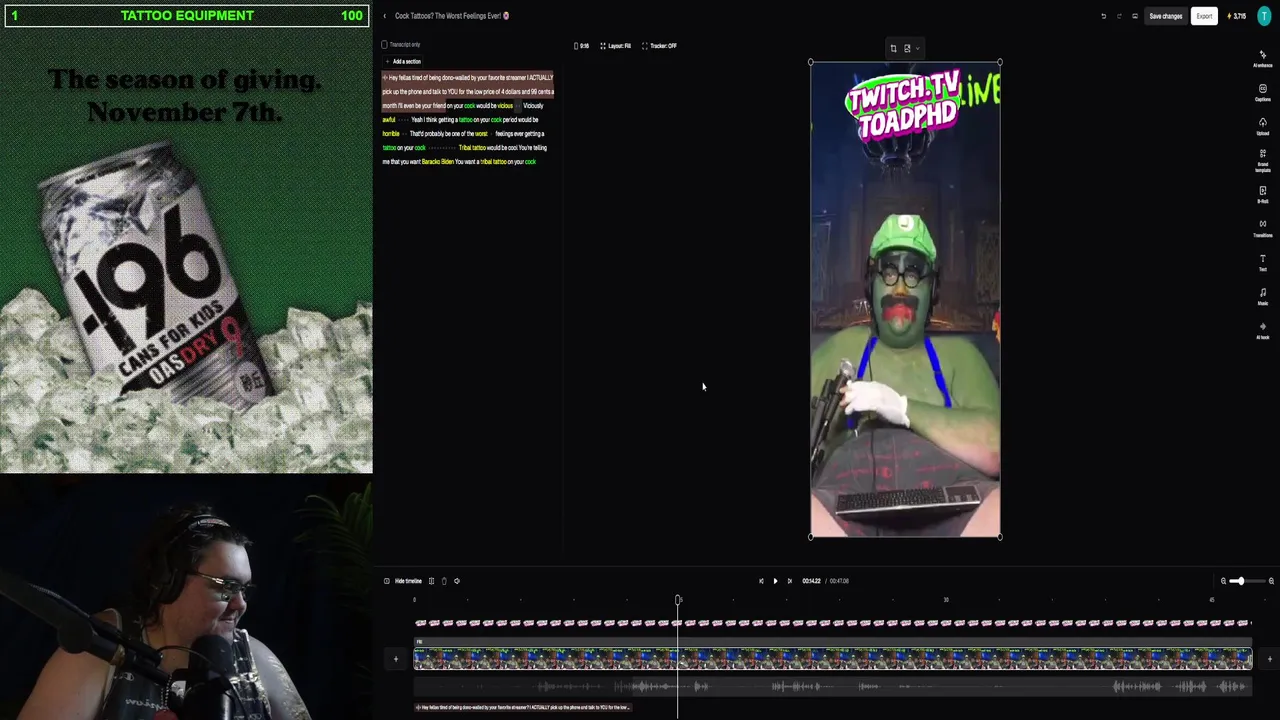This screenshot has width=1280, height=720.
Task: Select the word 'awful' in the transcript
Action: pos(388,120)
